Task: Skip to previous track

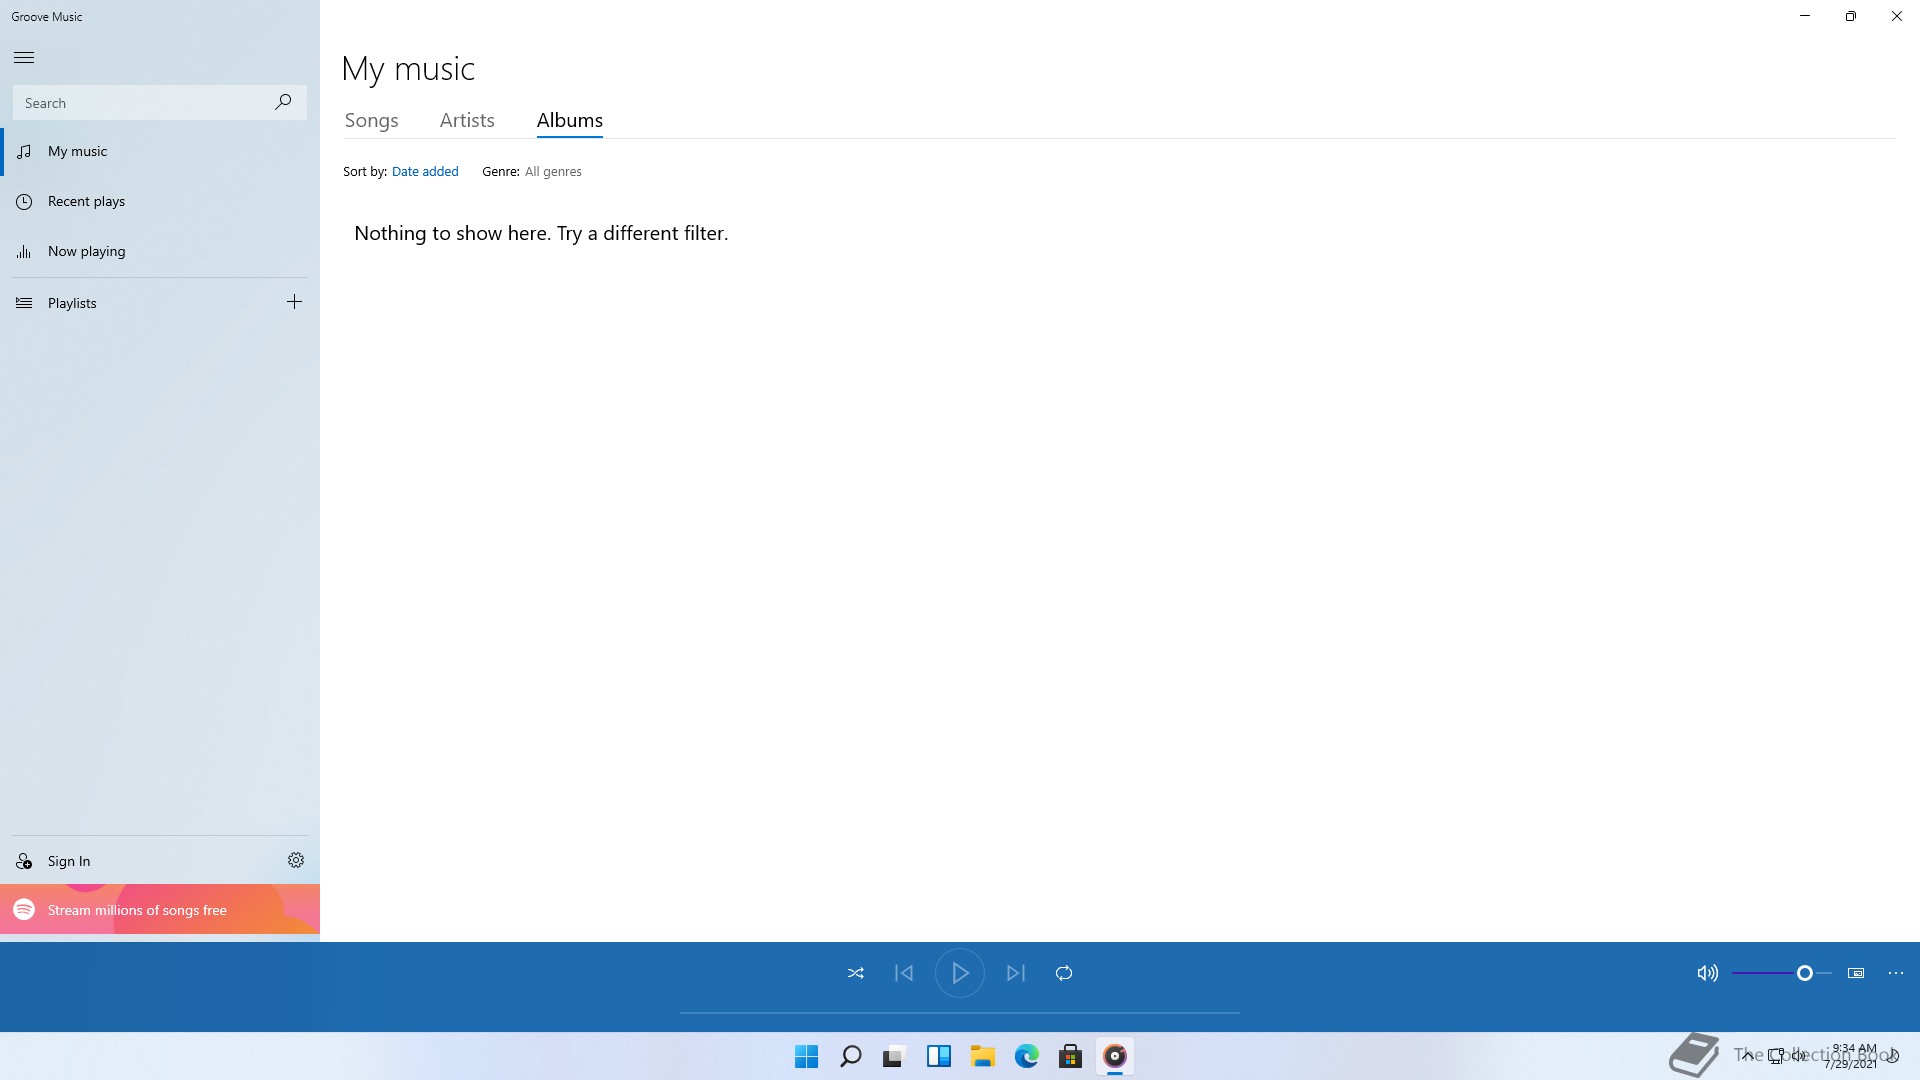Action: click(x=904, y=973)
